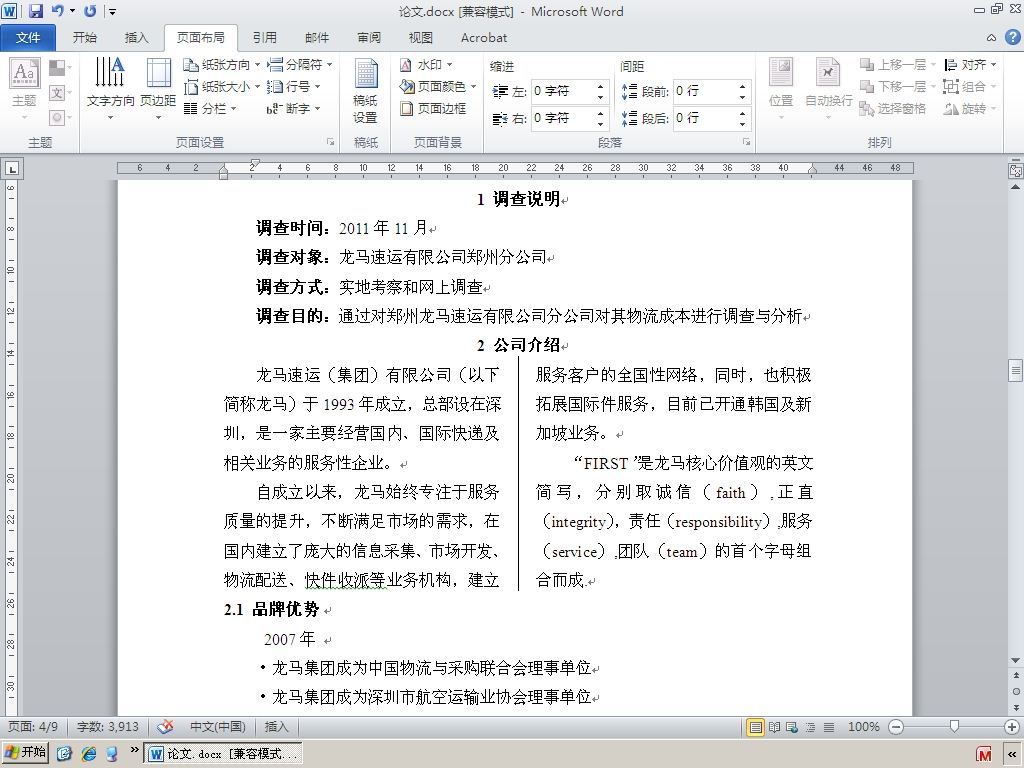Click the right indent (右) field
1024x768 pixels.
point(569,118)
